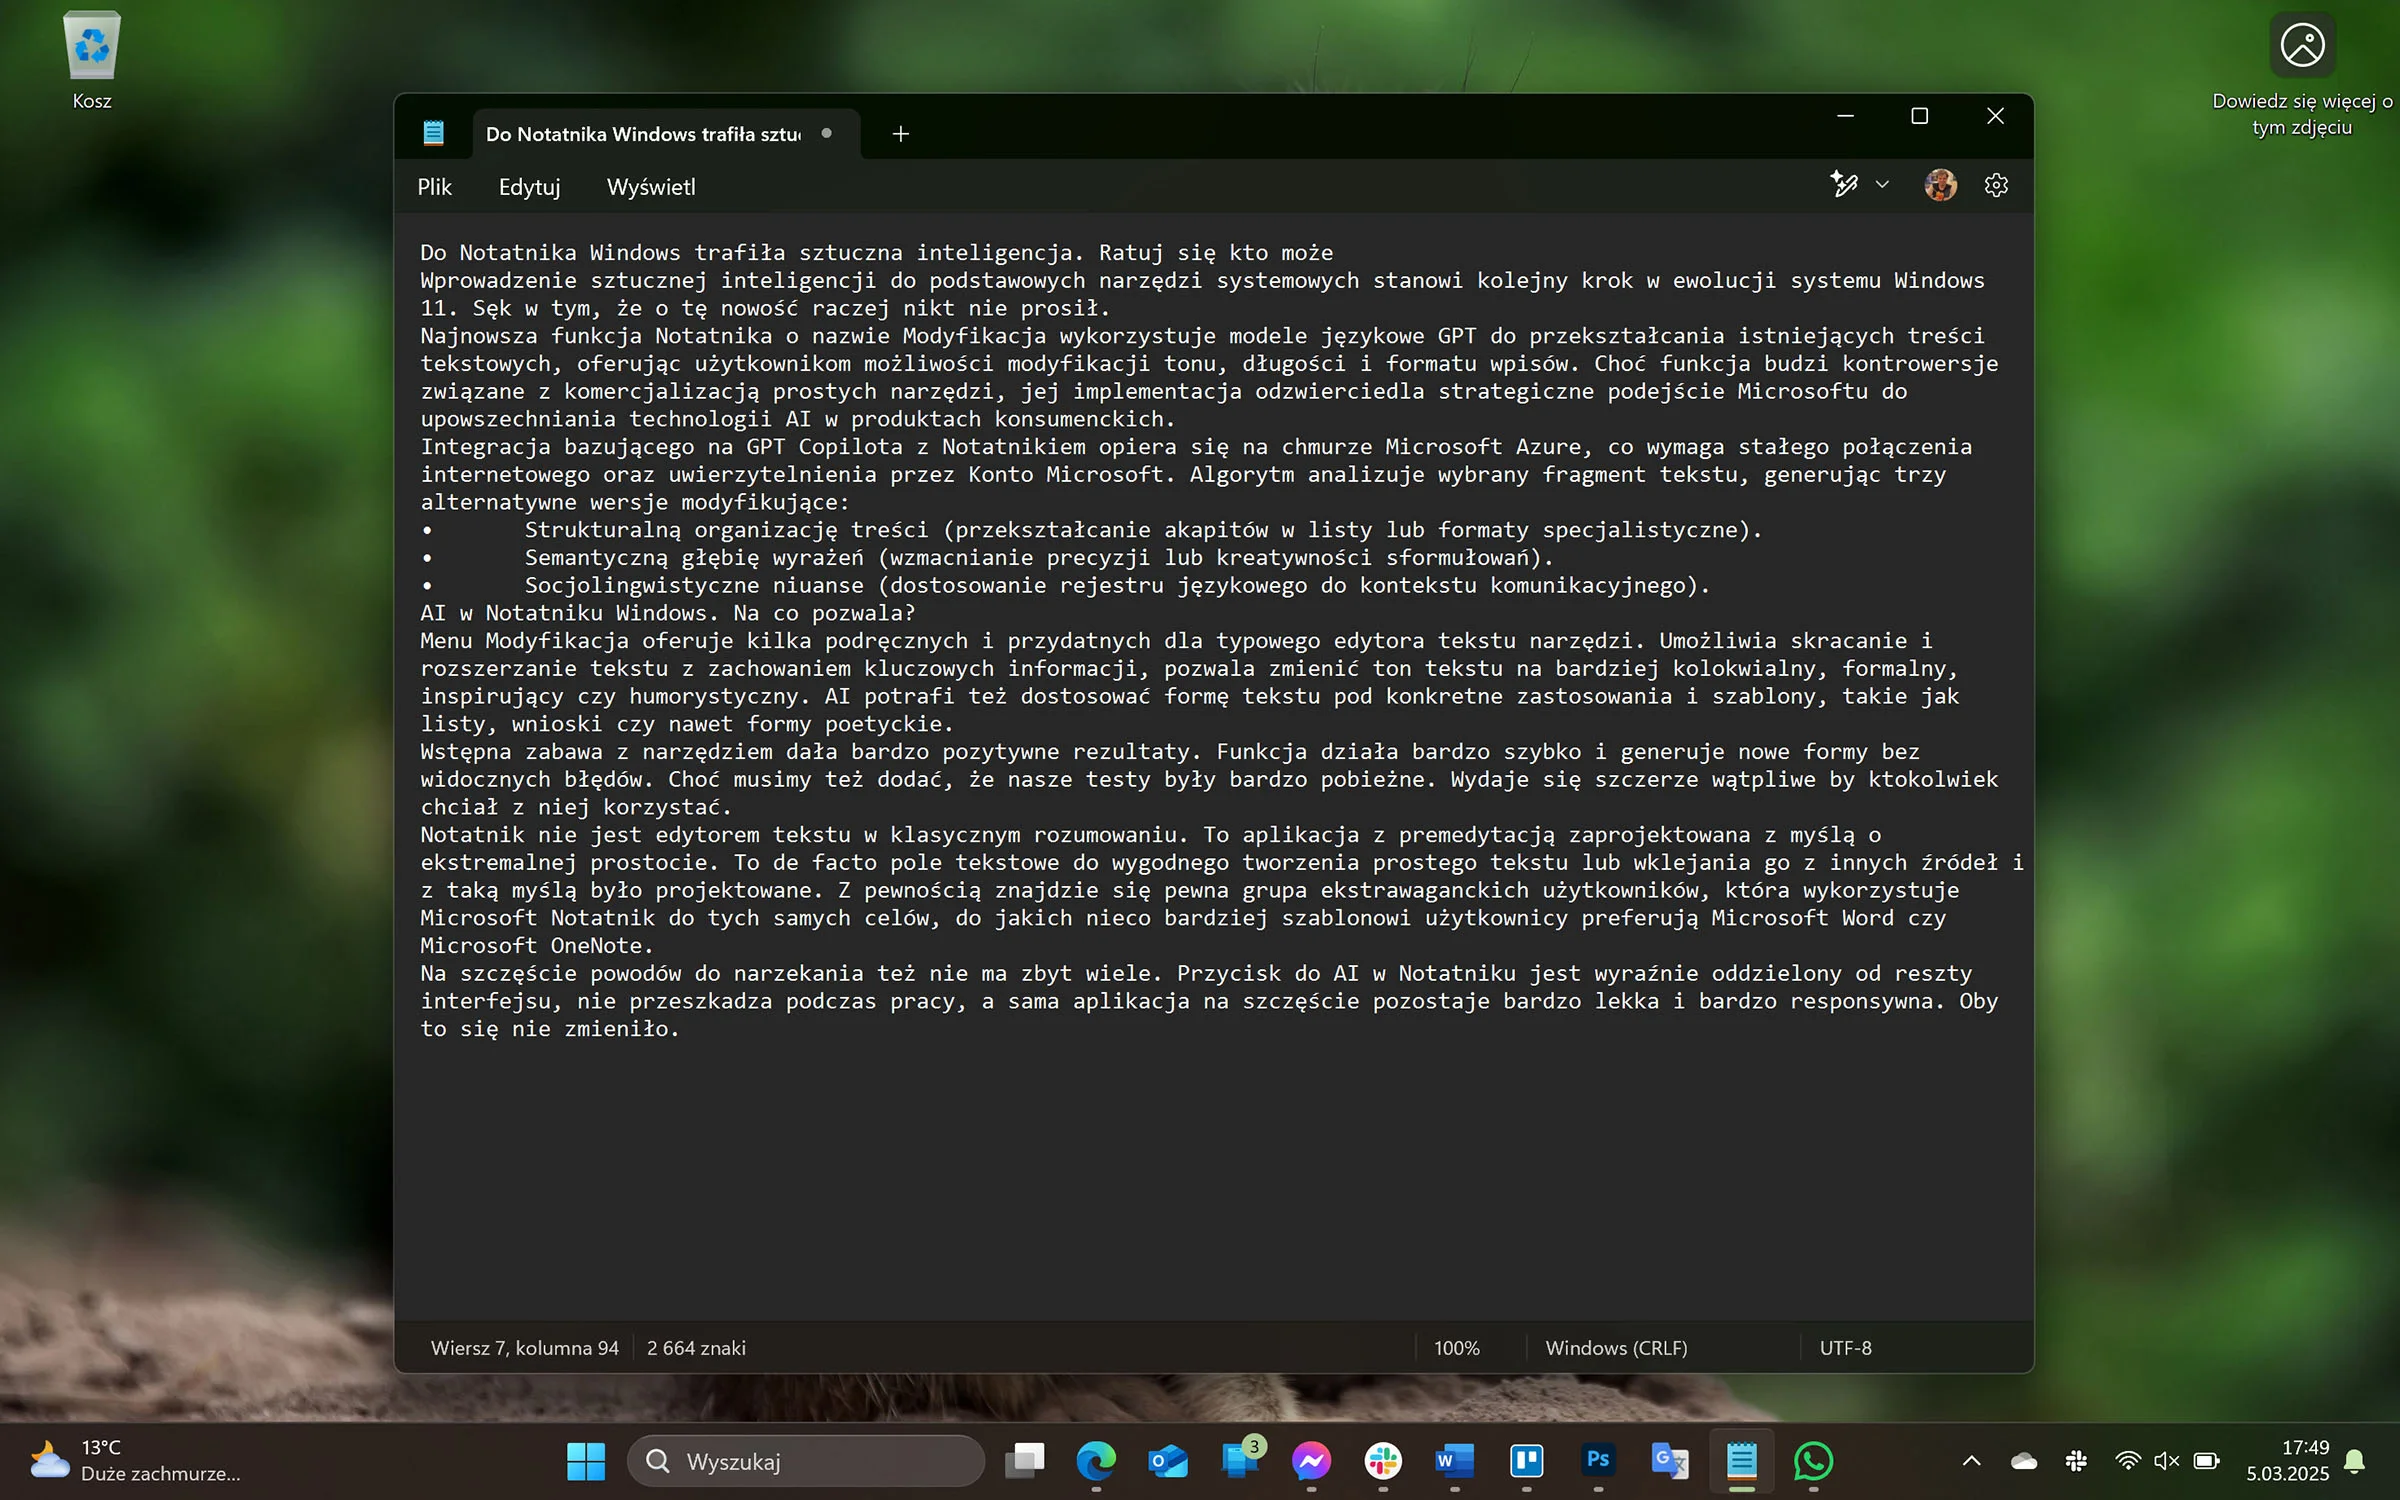Open 'Dowiedz się więcej o tym zdjęciu' desktop icon

click(x=2301, y=75)
